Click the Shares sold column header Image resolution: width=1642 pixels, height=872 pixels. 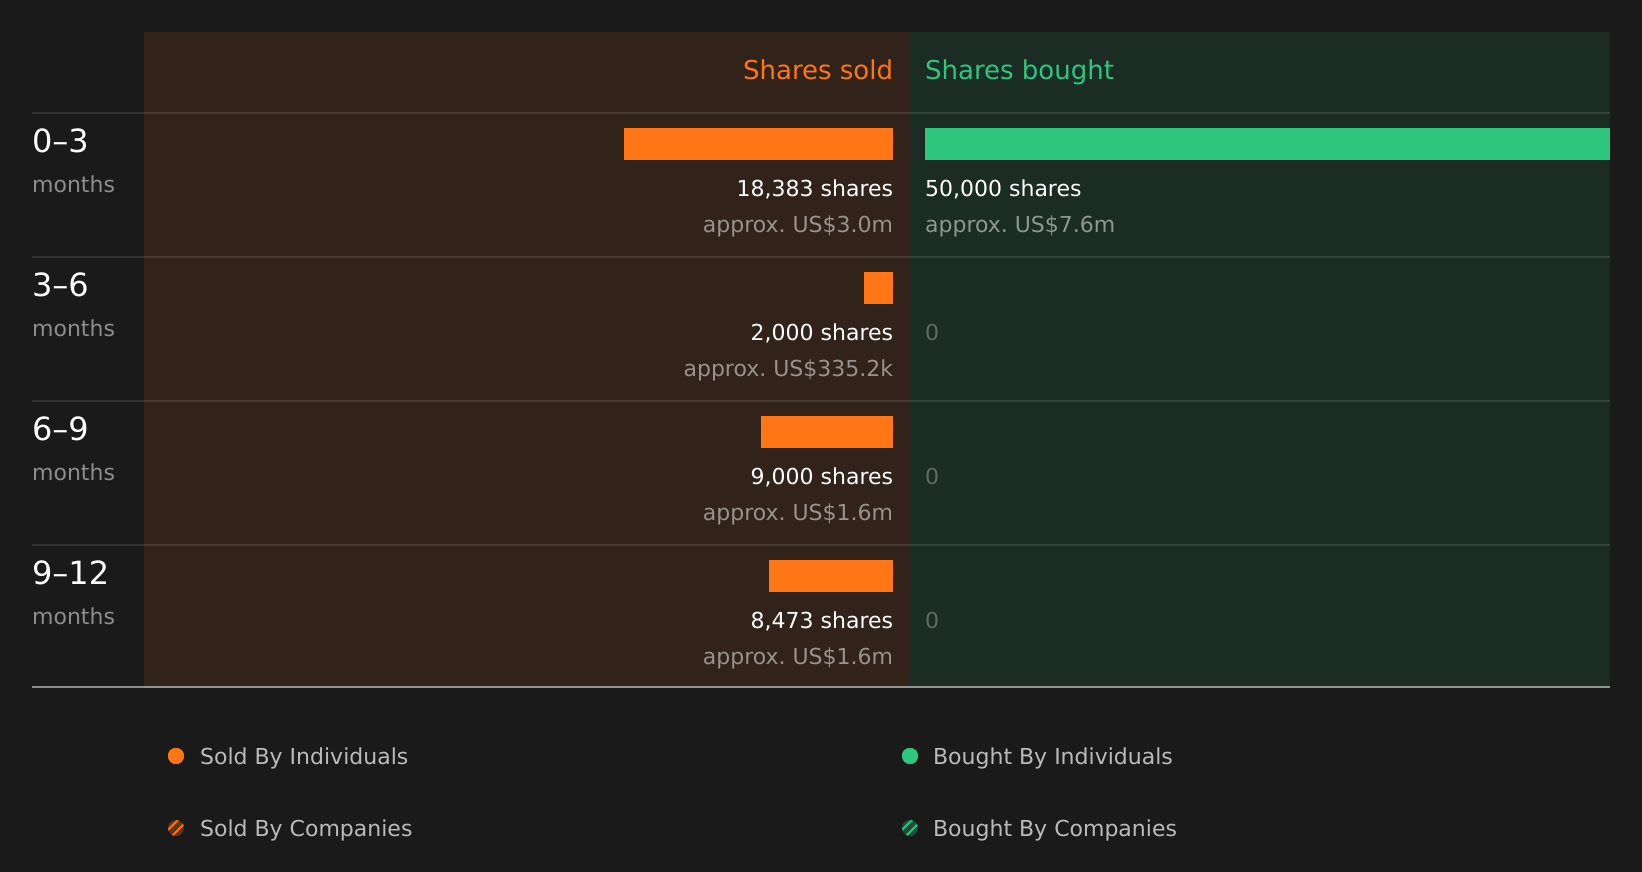tap(818, 70)
